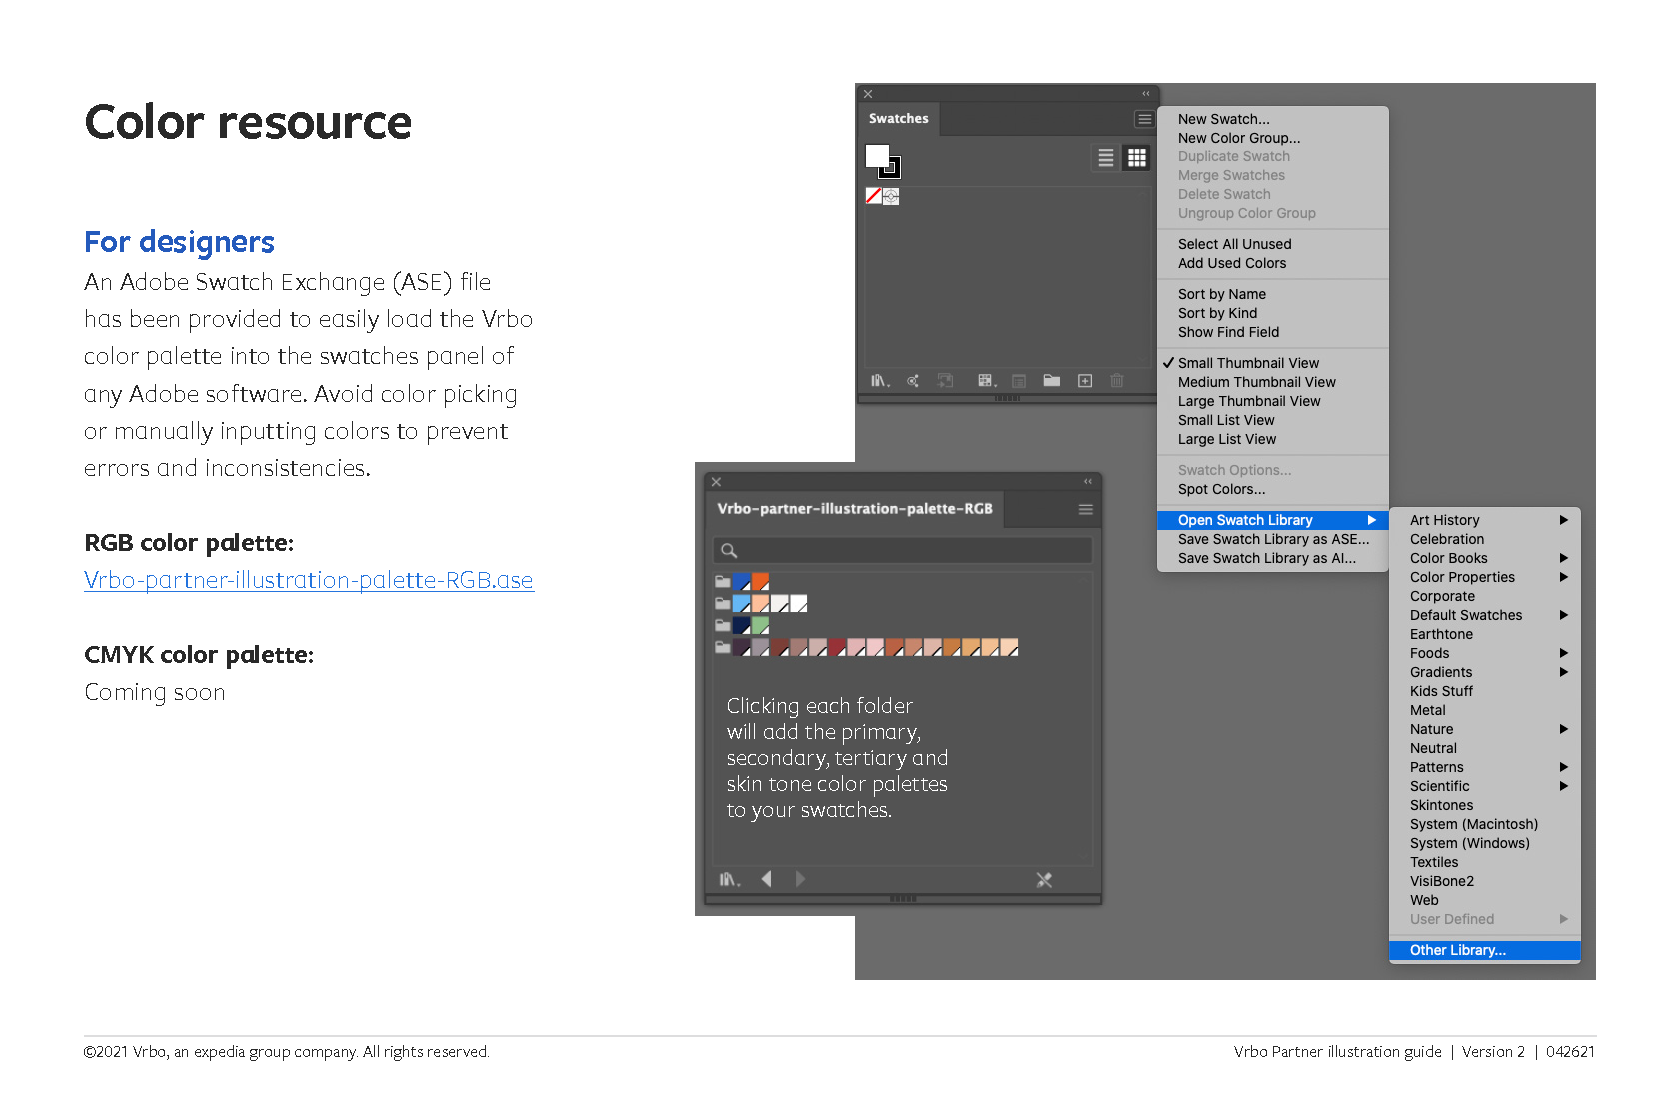The width and height of the screenshot is (1680, 1120).
Task: Choose Spot Colors... menu item
Action: (1273, 489)
